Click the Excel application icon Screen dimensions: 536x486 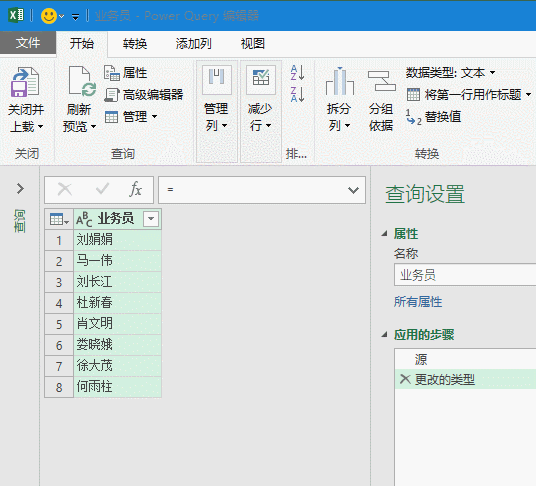(x=16, y=15)
